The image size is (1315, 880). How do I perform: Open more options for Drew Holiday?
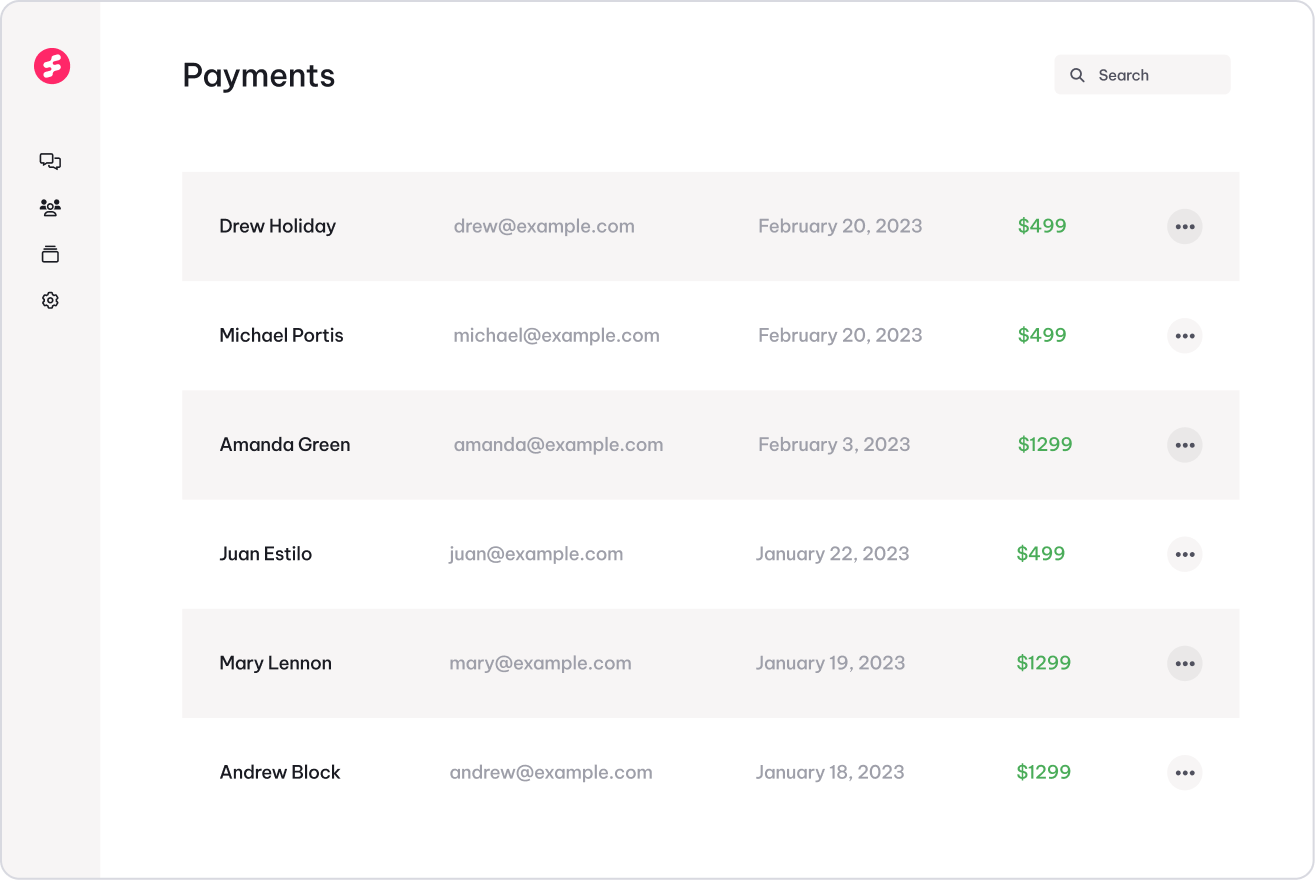[1184, 227]
